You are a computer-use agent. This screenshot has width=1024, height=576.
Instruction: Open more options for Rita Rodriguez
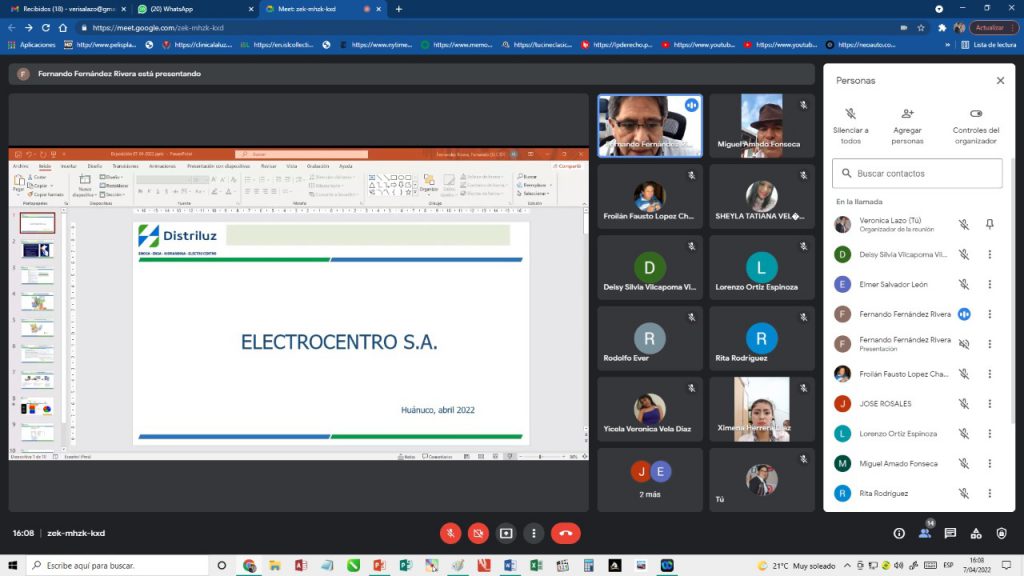click(x=989, y=493)
